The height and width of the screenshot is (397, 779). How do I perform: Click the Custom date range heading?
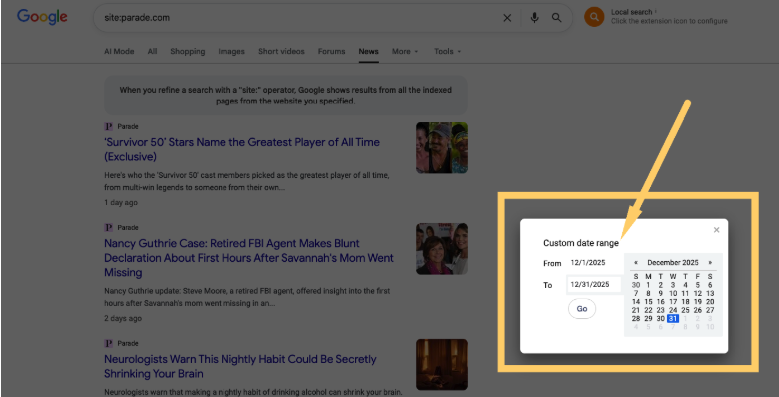click(x=581, y=243)
